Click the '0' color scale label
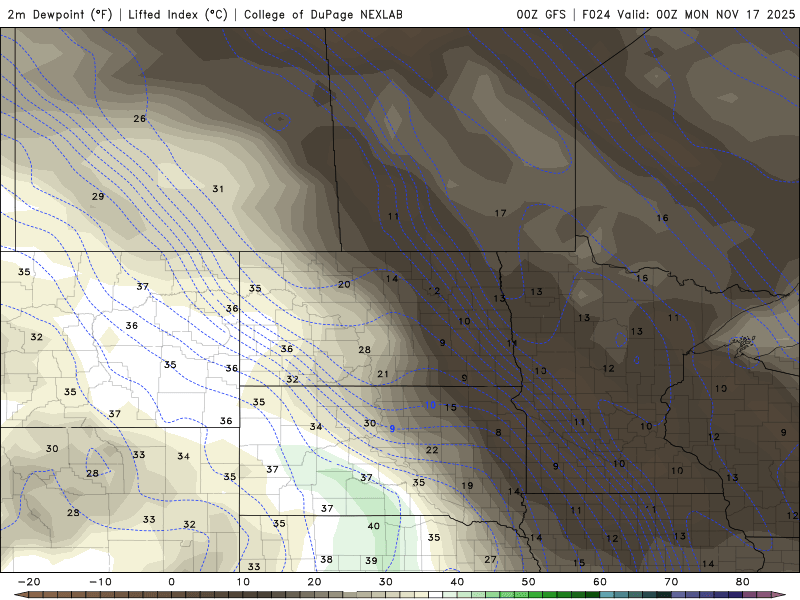Viewport: 800px width, 600px height. tap(171, 582)
